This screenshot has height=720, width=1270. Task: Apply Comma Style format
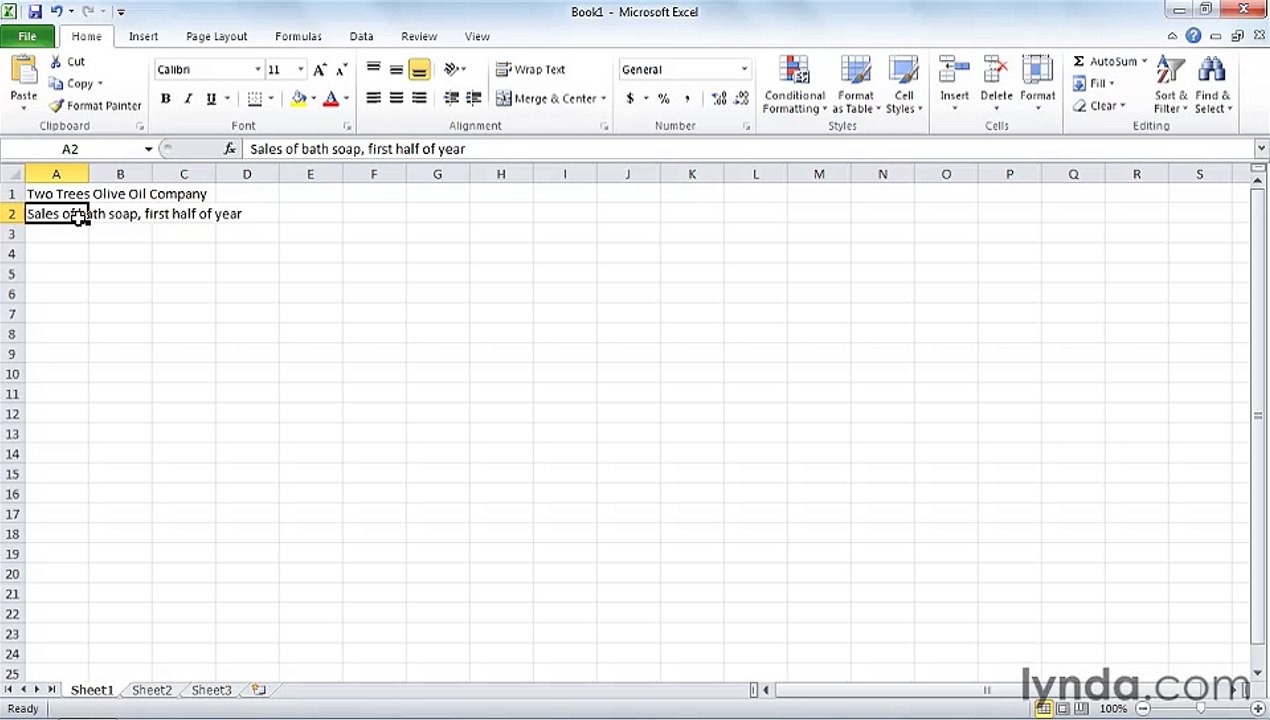(687, 99)
